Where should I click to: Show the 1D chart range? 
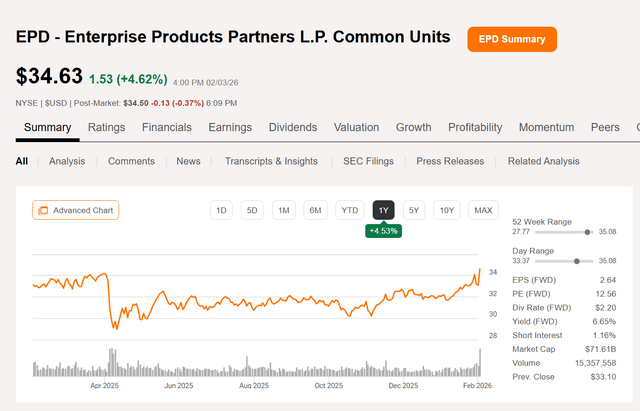[x=222, y=210]
